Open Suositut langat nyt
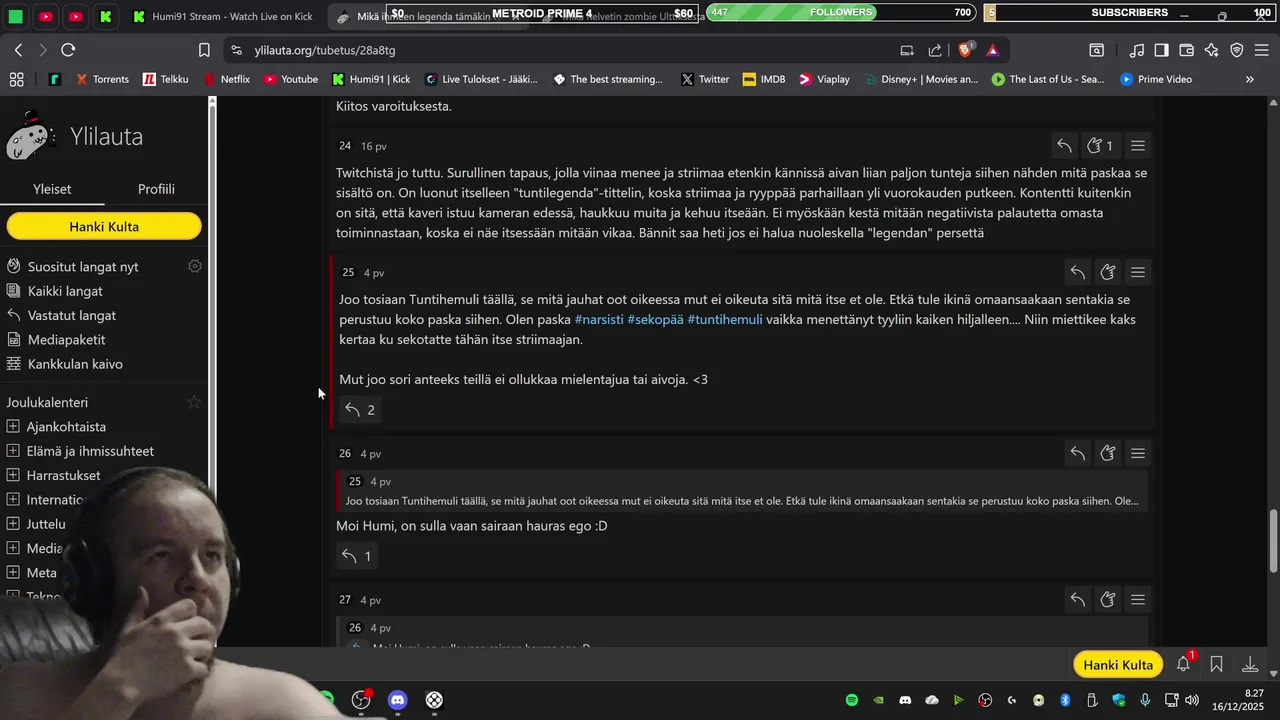Screen dimensions: 1280x720 pyautogui.click(x=83, y=267)
